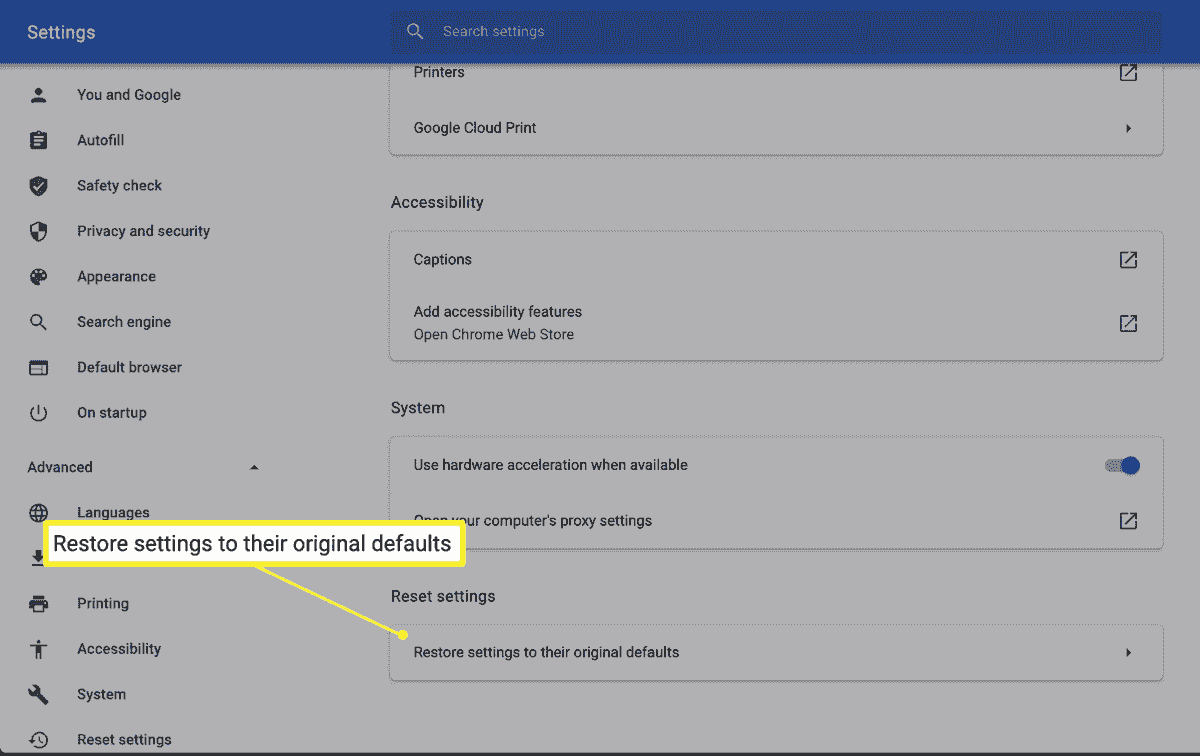The image size is (1200, 756).
Task: Toggle hardware acceleration off
Action: 1124,465
